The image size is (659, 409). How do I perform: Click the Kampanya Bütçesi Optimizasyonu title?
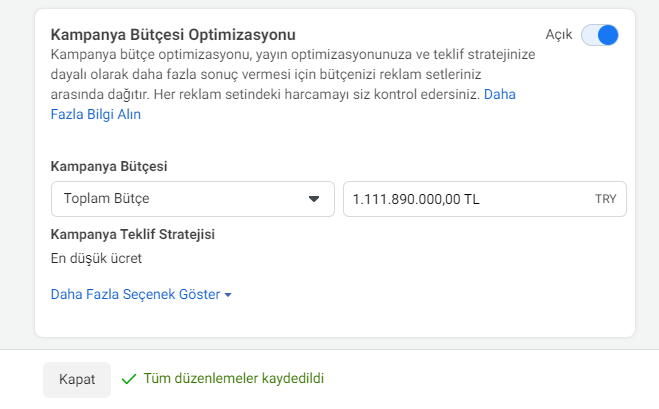tap(173, 34)
